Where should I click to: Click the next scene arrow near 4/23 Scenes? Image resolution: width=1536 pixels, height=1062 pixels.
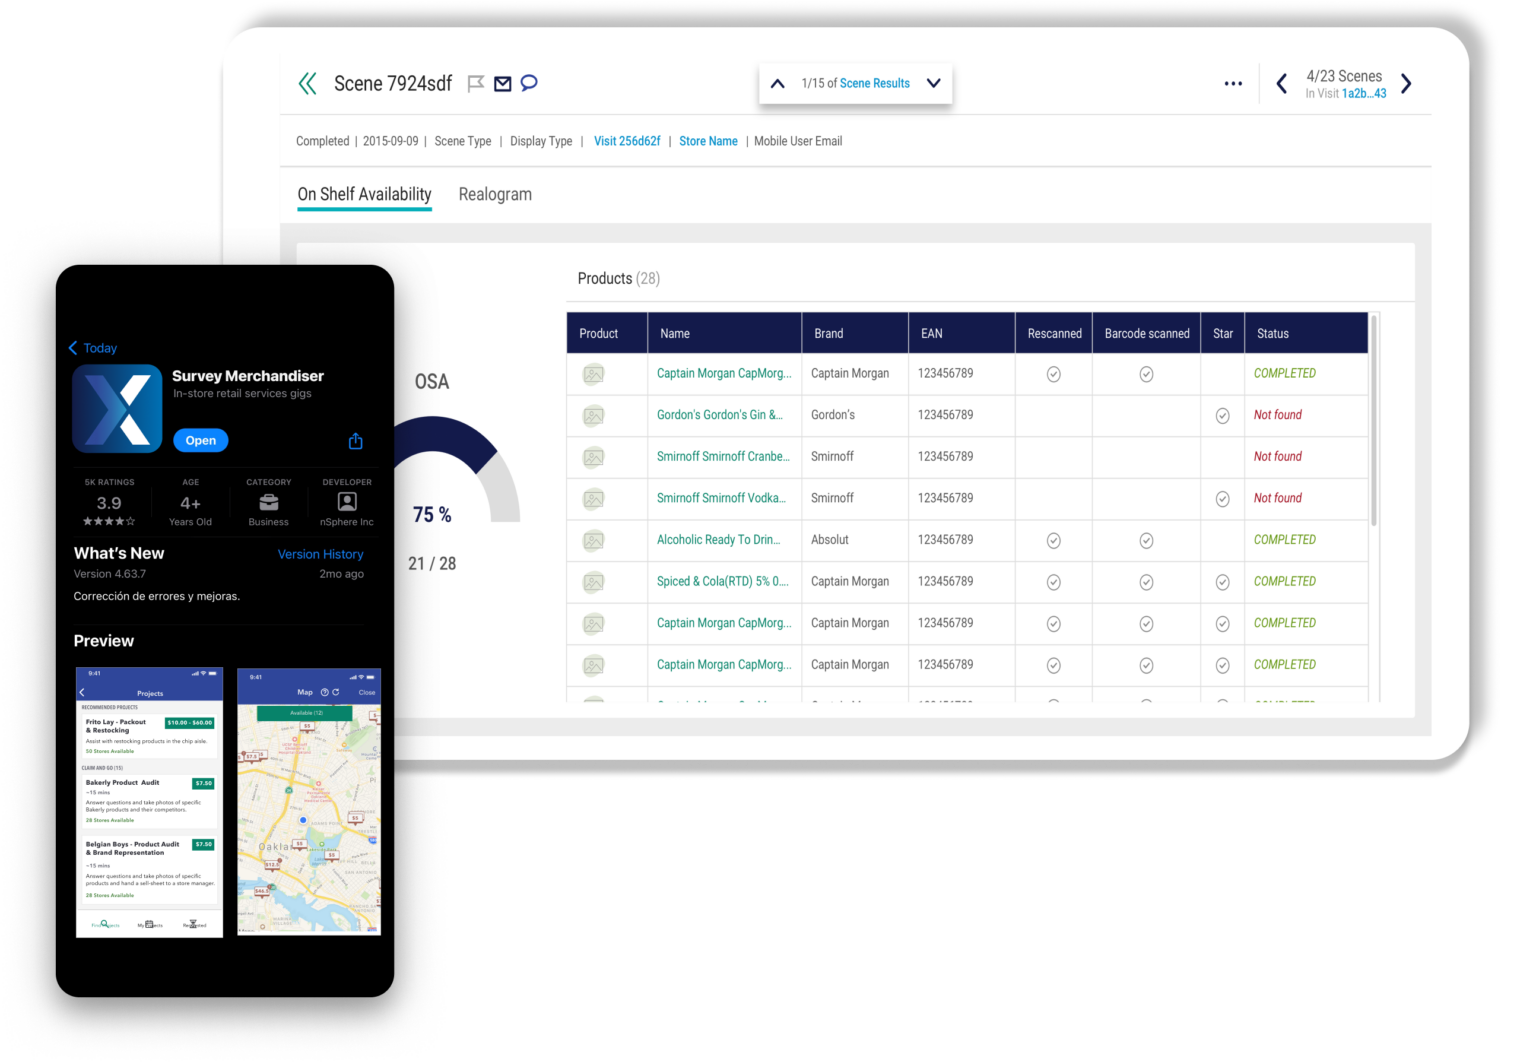(1406, 84)
